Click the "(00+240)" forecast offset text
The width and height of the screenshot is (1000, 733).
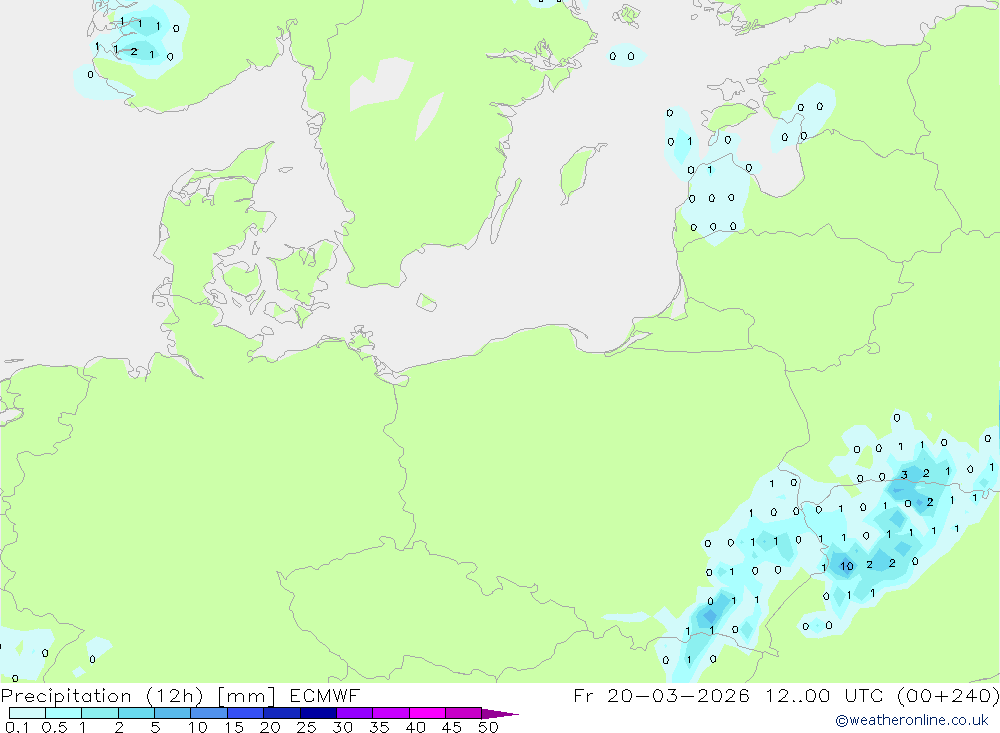click(948, 696)
